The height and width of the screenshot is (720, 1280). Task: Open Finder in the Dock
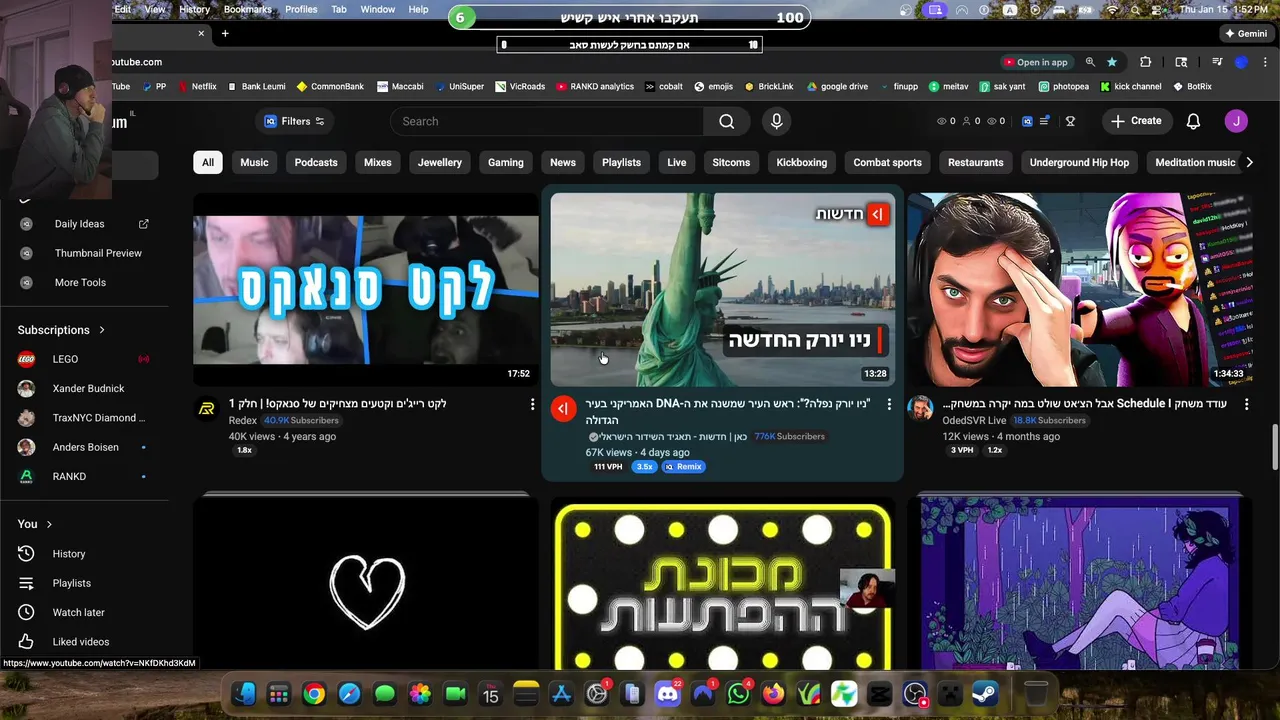(244, 693)
